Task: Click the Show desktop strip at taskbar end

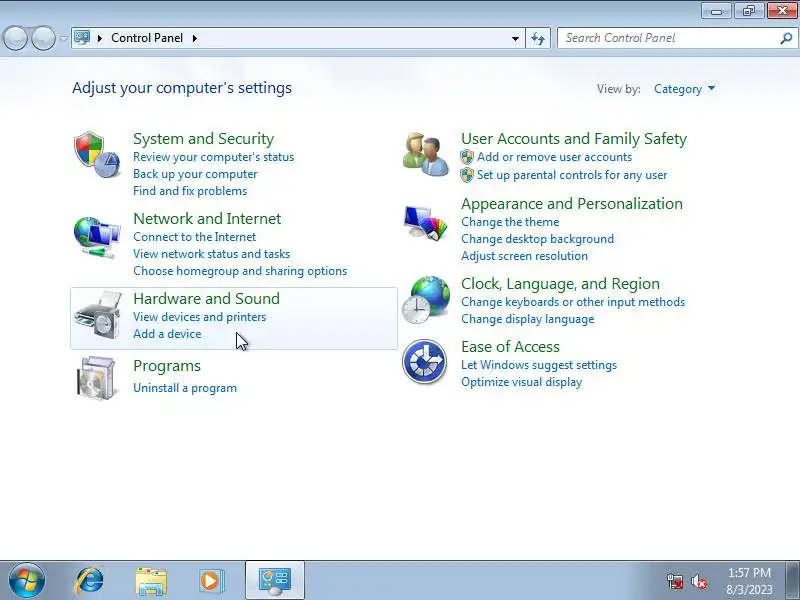Action: pos(793,580)
